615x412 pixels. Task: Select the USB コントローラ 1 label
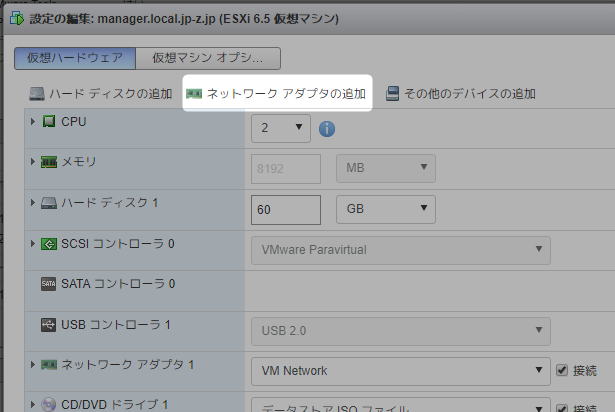[116, 325]
